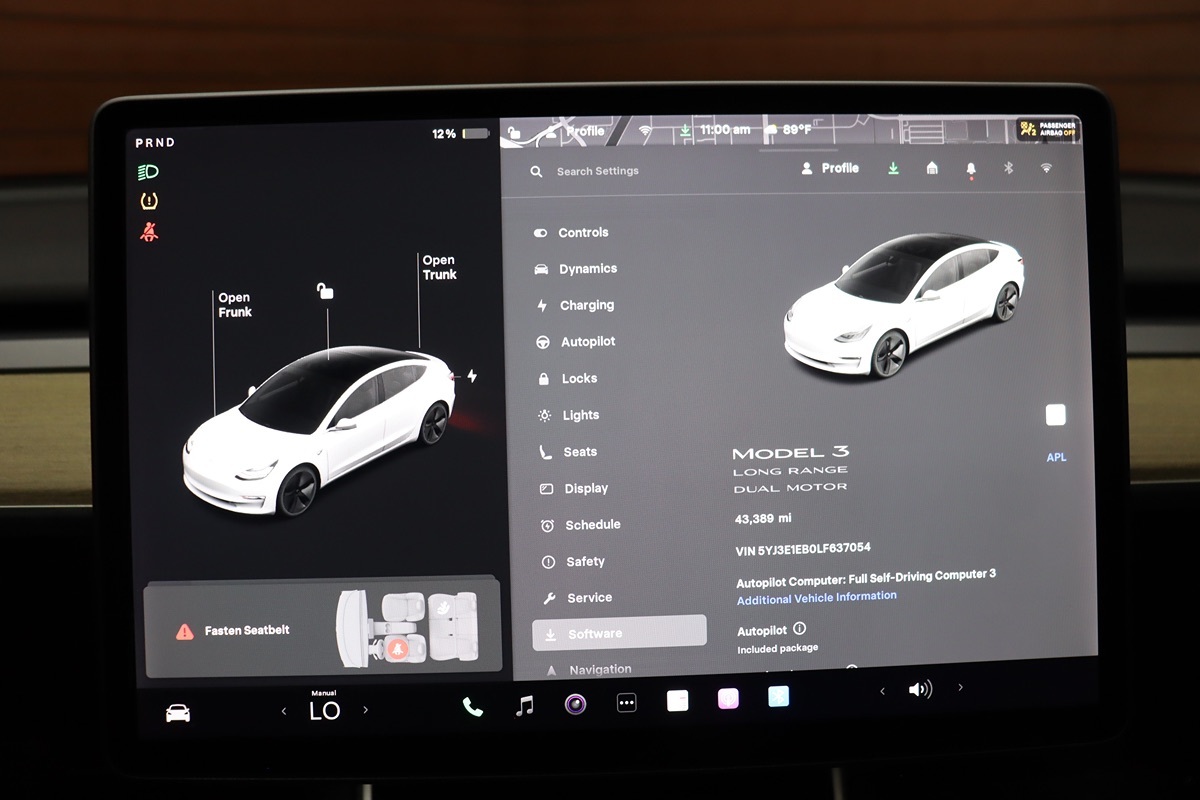1200x800 pixels.
Task: Tap the red seatbelt warning icon
Action: pyautogui.click(x=149, y=232)
